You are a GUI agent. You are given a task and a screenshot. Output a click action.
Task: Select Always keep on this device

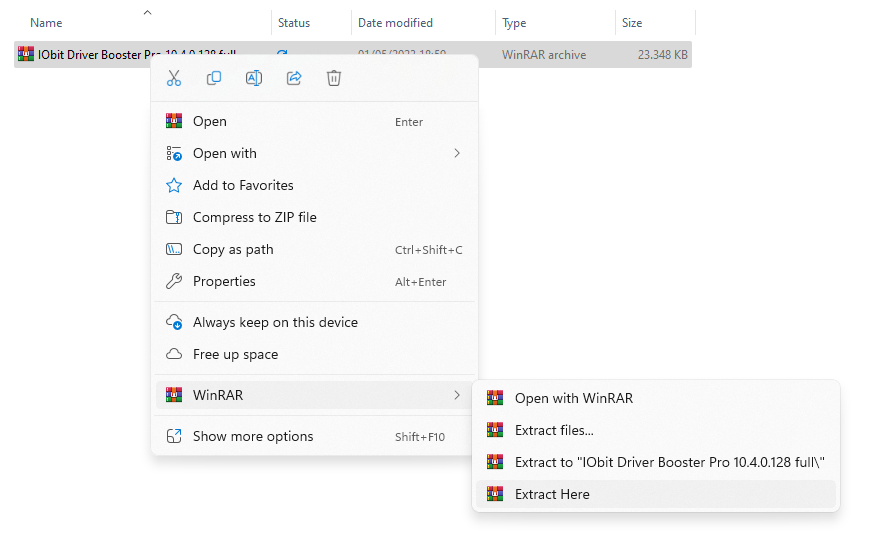pos(275,322)
